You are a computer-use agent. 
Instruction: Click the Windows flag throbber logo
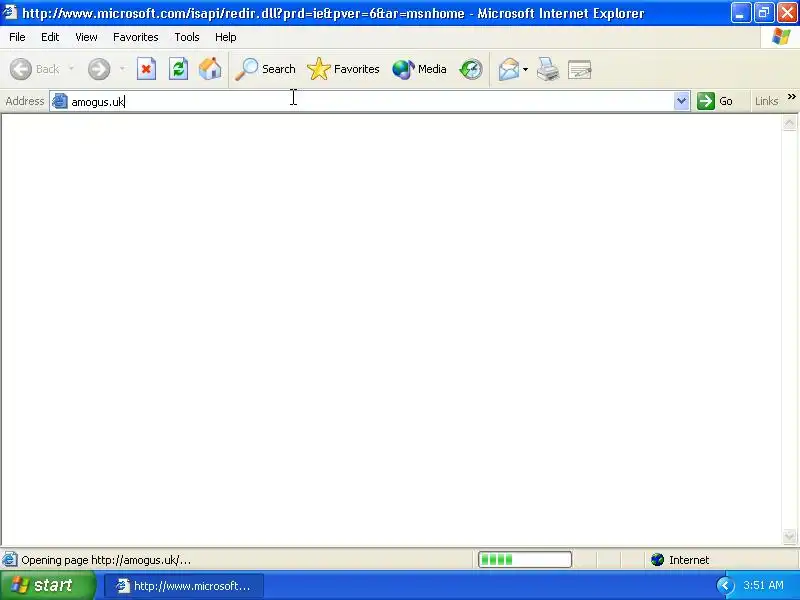(x=781, y=36)
